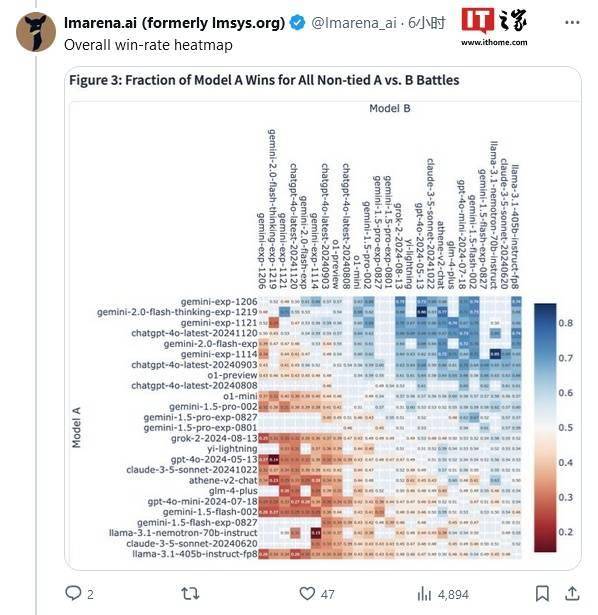Click the repost arrows icon
The width and height of the screenshot is (598, 615).
pos(190,594)
